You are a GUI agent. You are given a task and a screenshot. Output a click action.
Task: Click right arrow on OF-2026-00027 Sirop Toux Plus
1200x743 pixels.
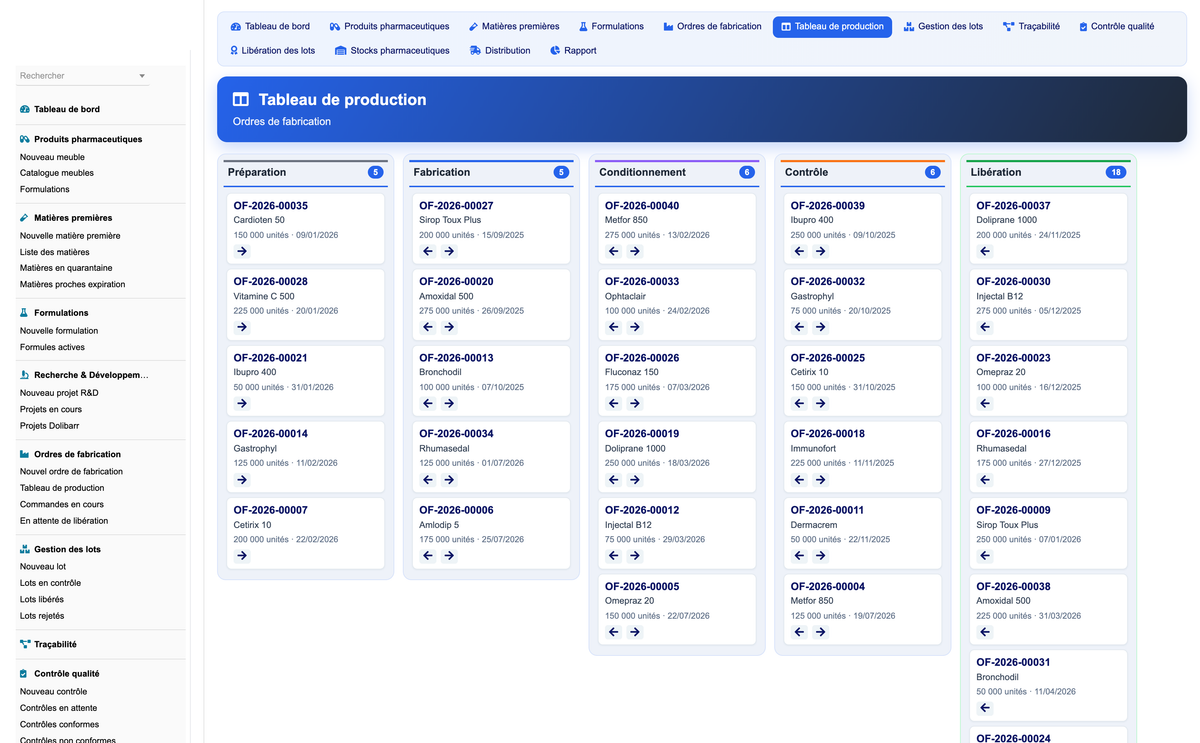coord(449,251)
